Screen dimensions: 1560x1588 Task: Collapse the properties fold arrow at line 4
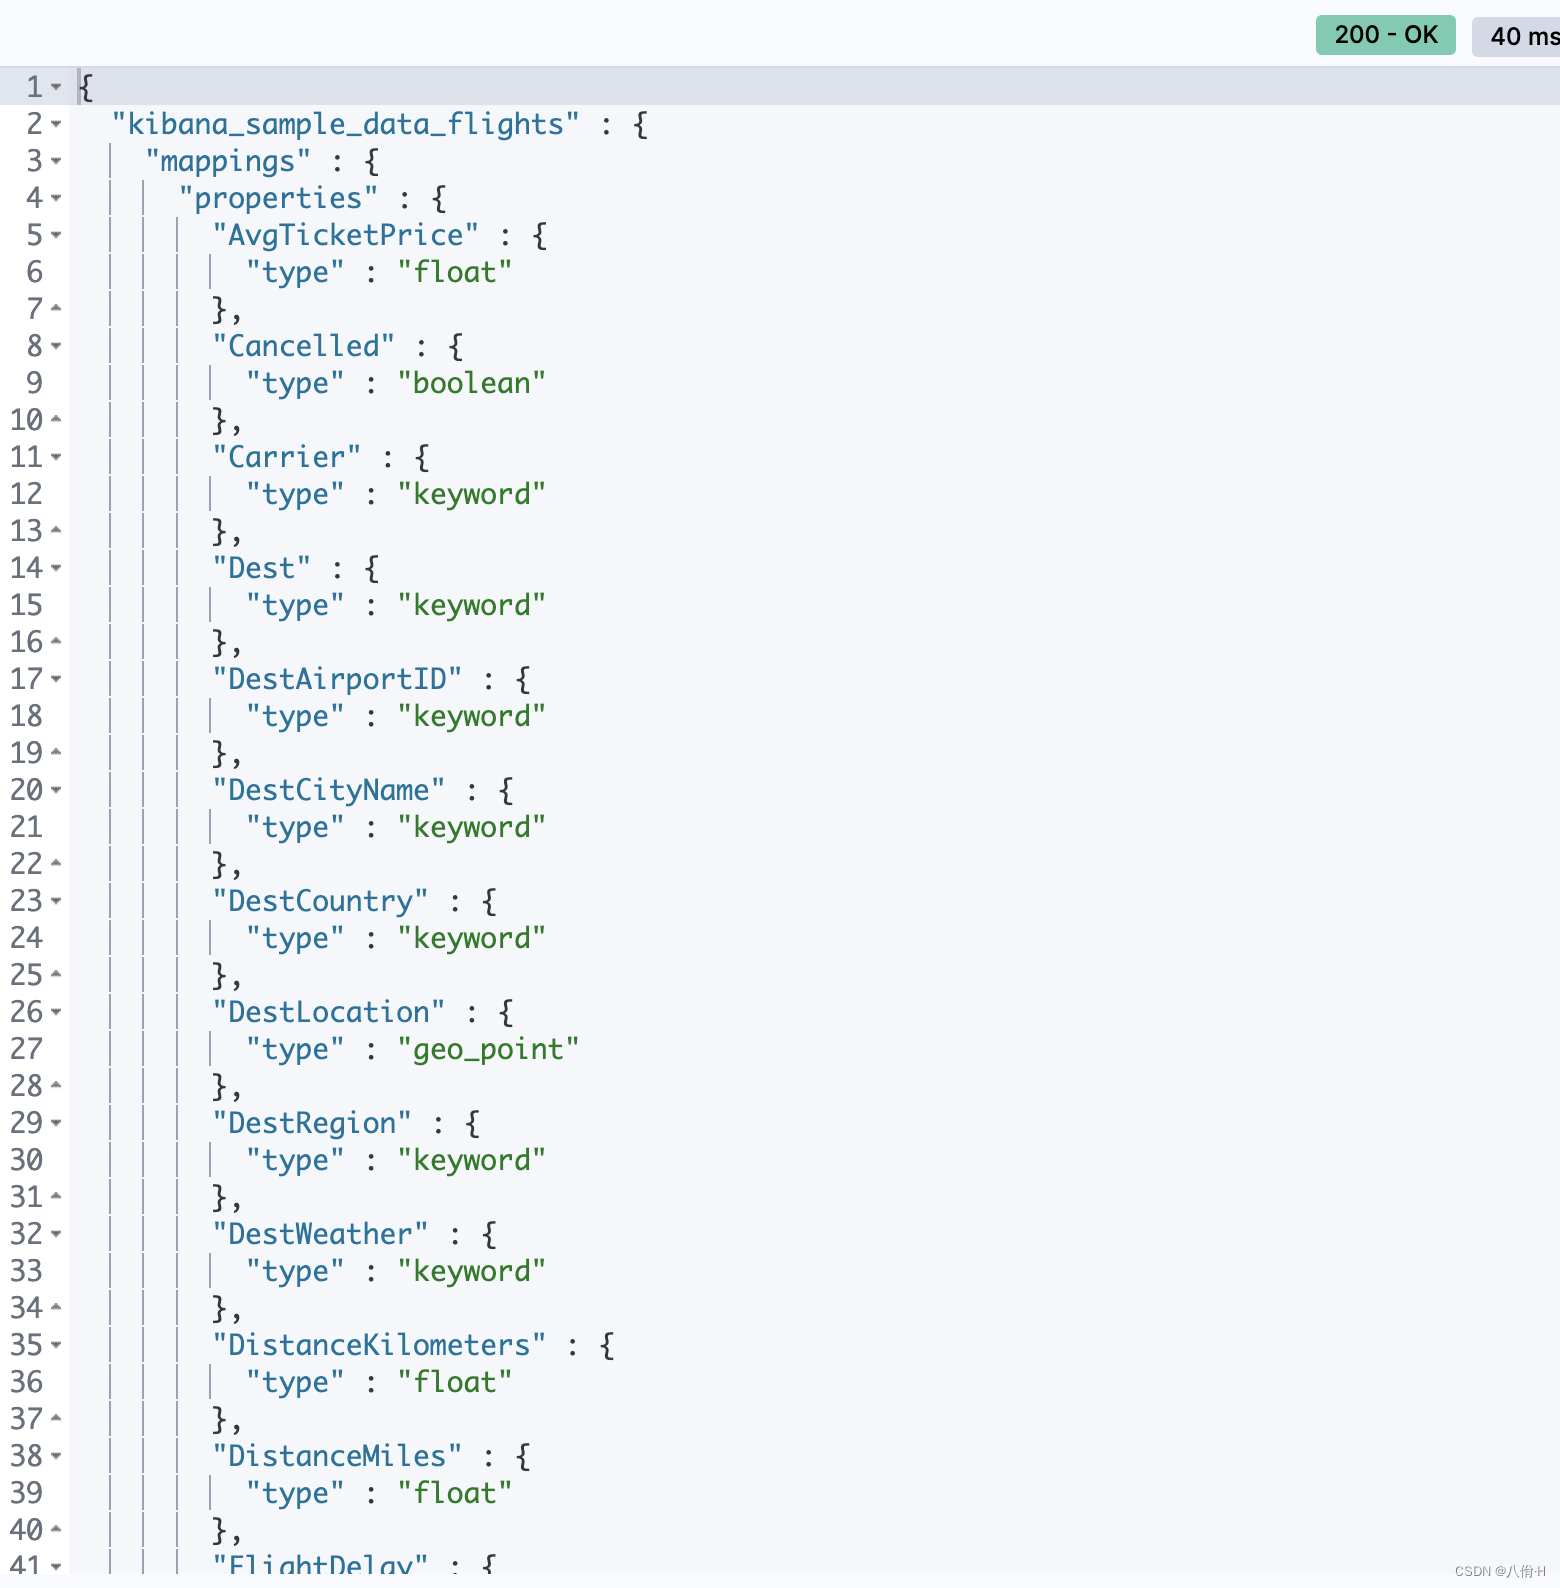pos(56,198)
